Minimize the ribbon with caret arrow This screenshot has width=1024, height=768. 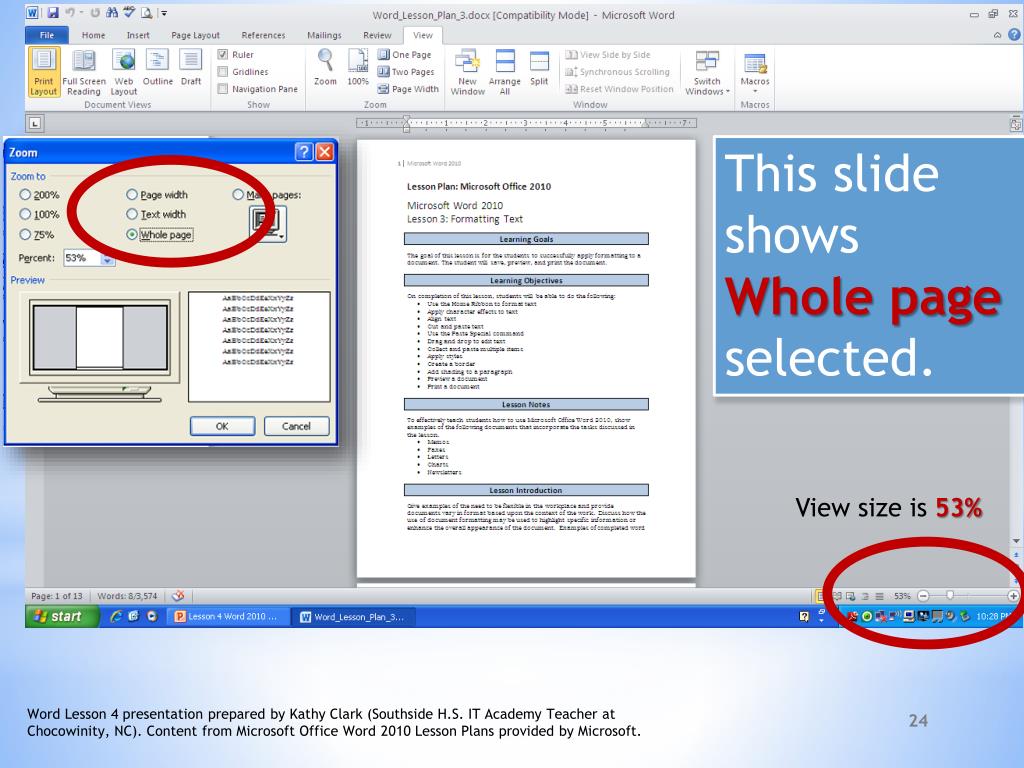coord(997,35)
